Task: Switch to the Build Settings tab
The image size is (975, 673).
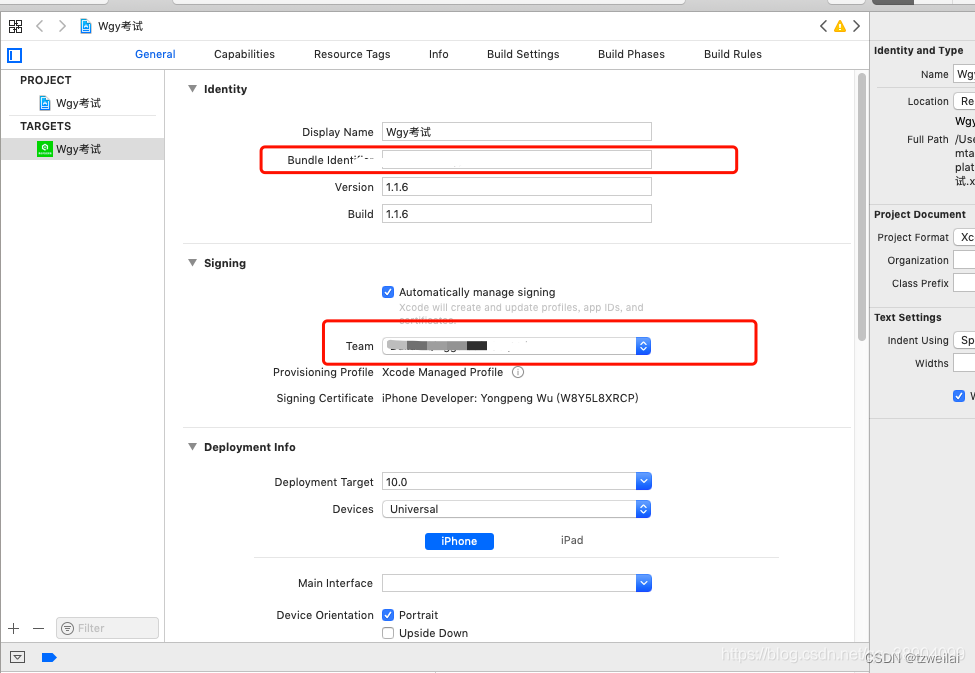Action: click(x=523, y=54)
